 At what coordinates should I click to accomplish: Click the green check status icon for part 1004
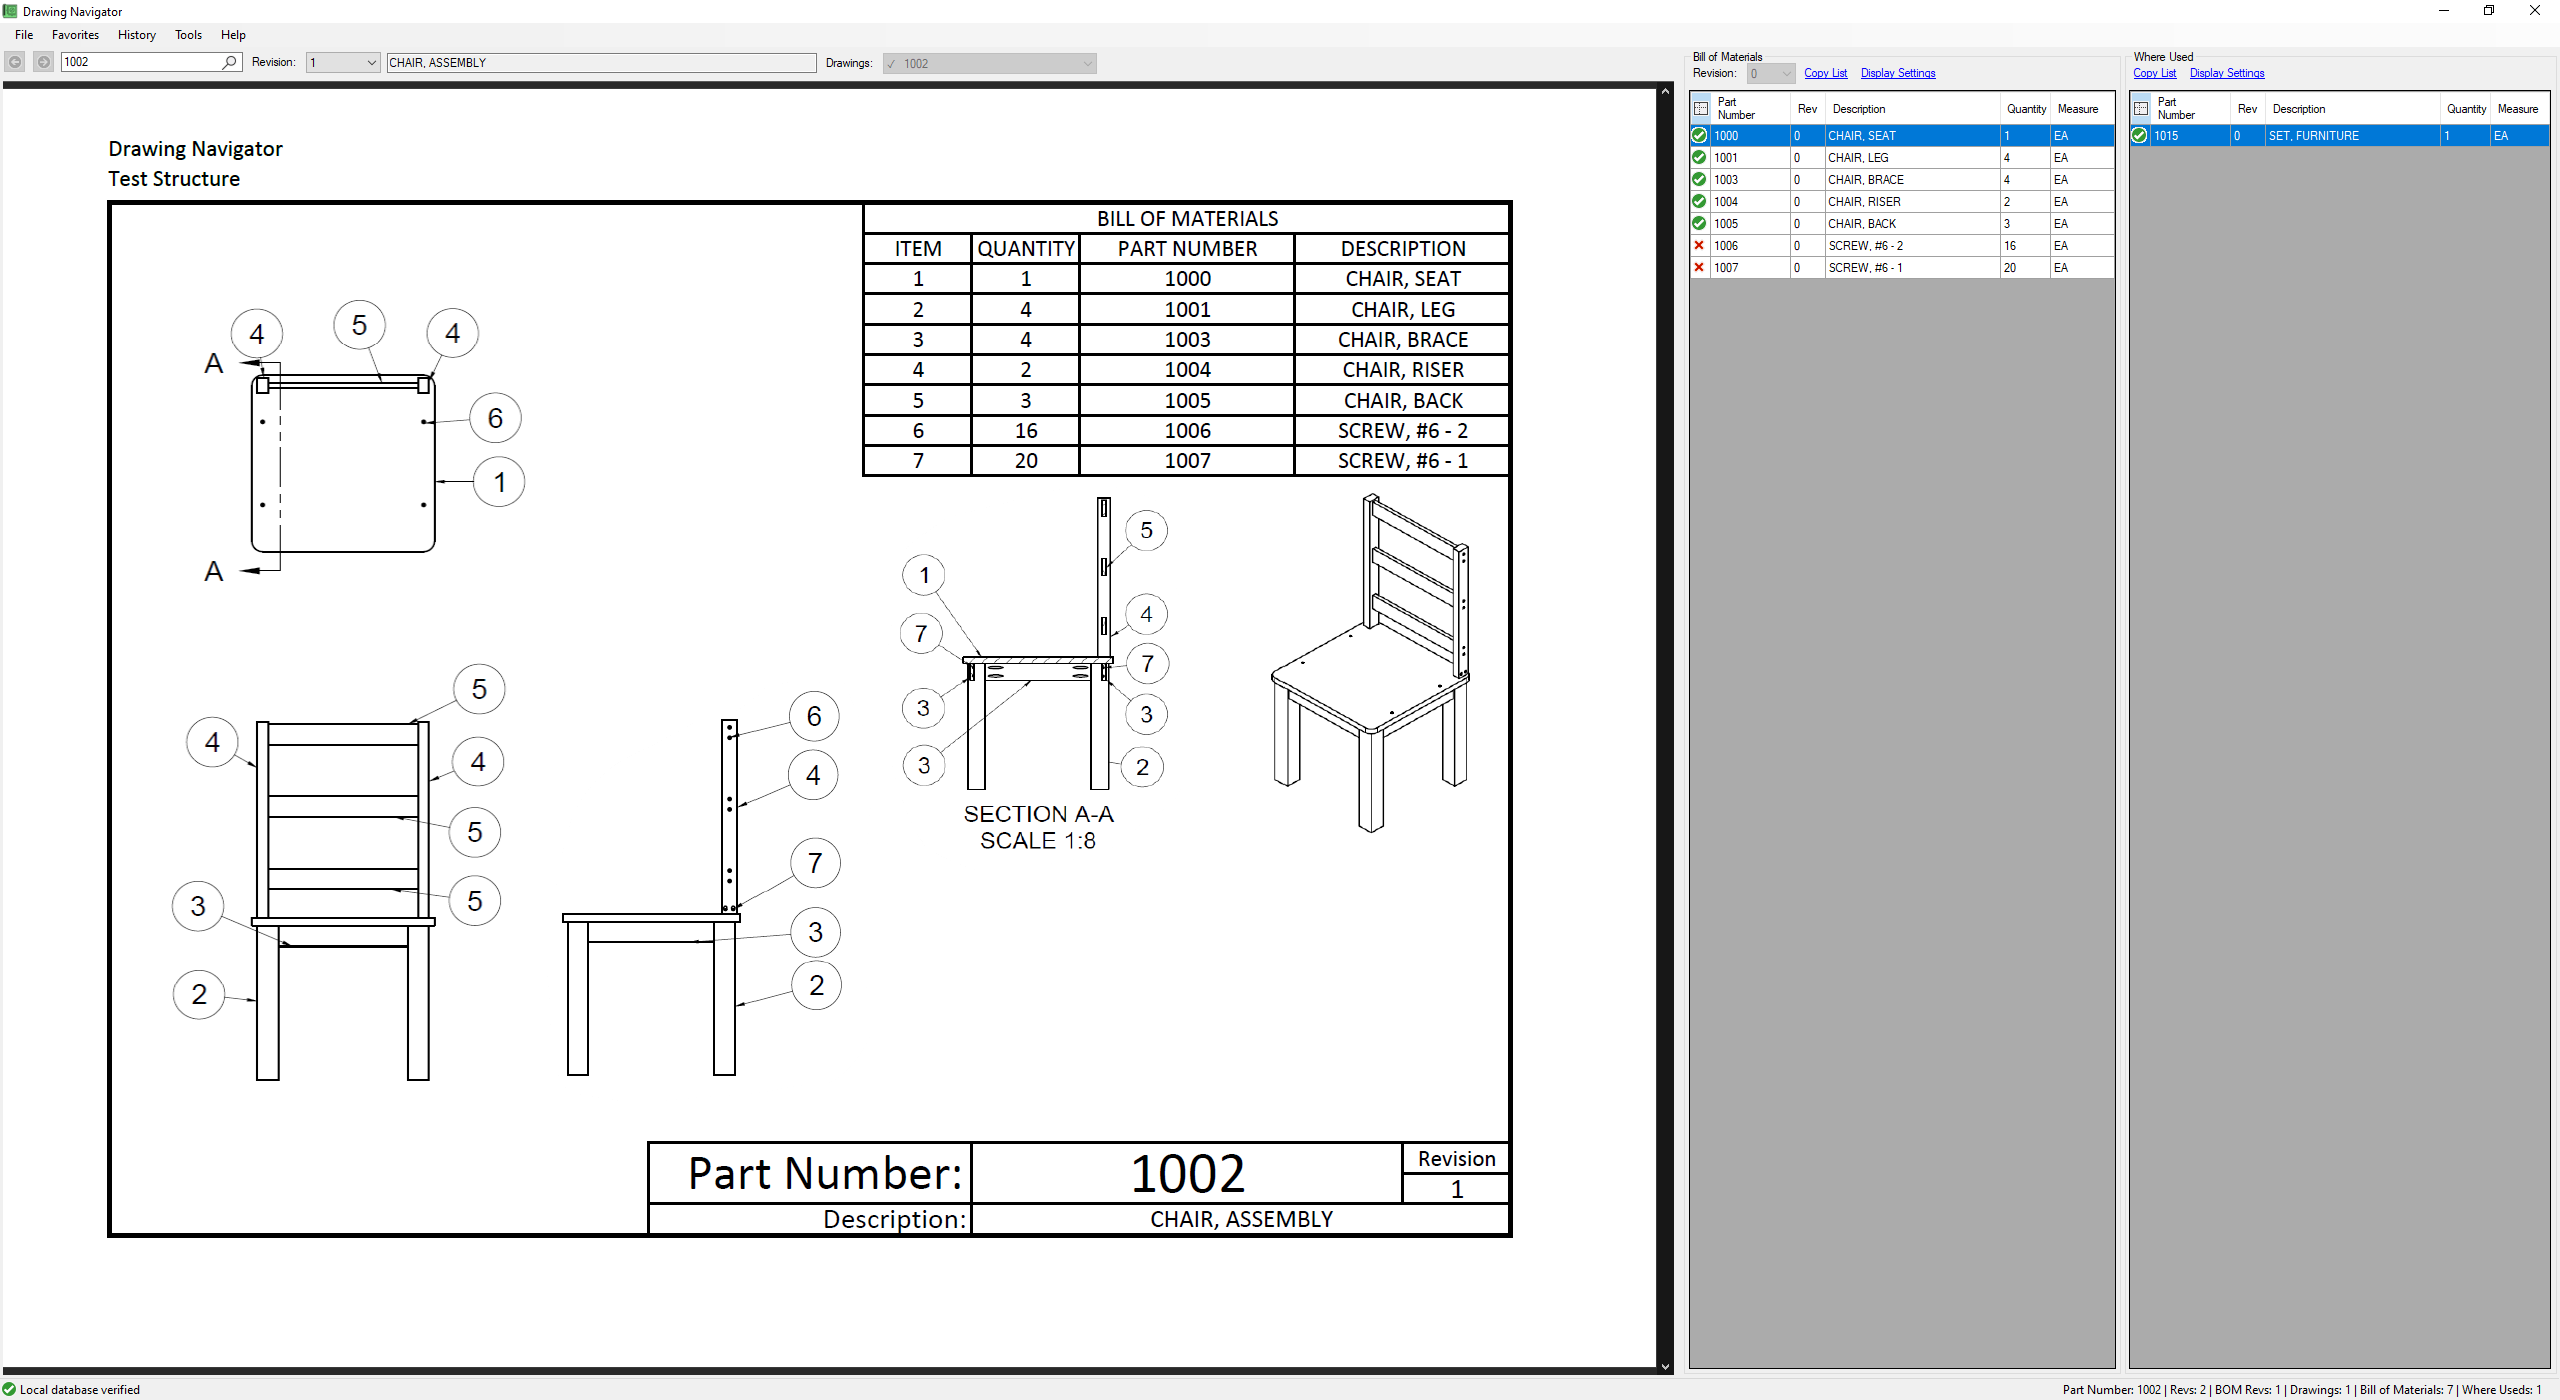[1699, 201]
